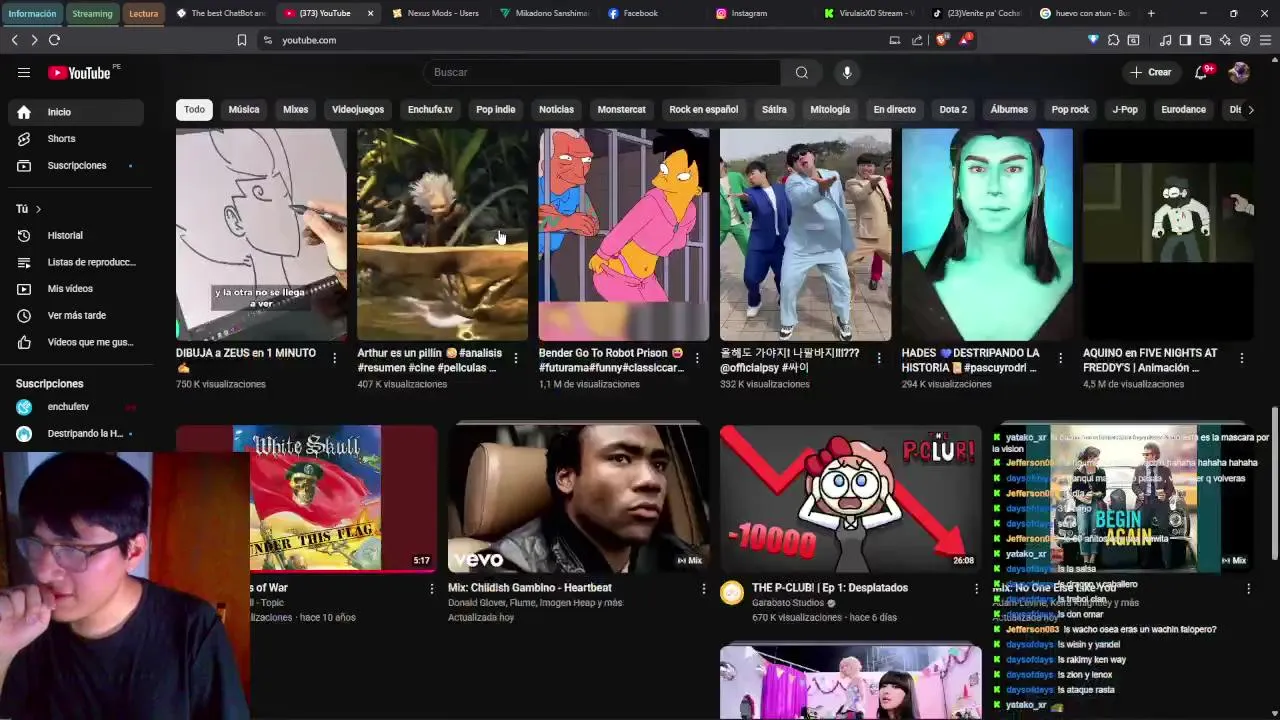Open options for THE P-CLUB video
Image resolution: width=1280 pixels, height=720 pixels.
coord(976,589)
